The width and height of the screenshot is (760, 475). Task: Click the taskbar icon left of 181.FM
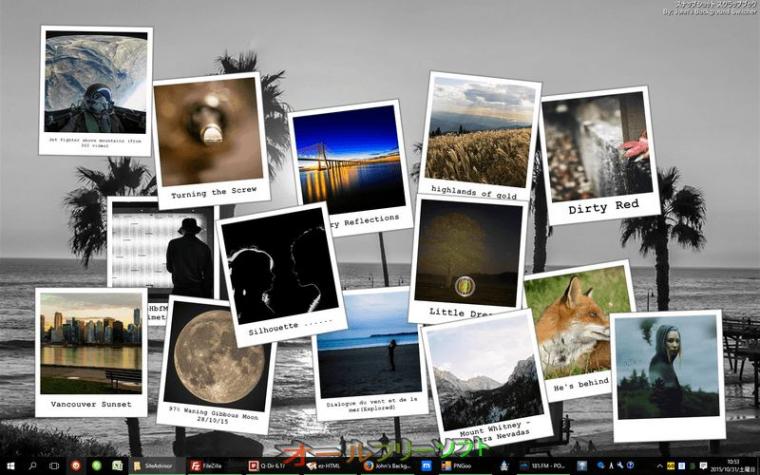tap(504, 466)
